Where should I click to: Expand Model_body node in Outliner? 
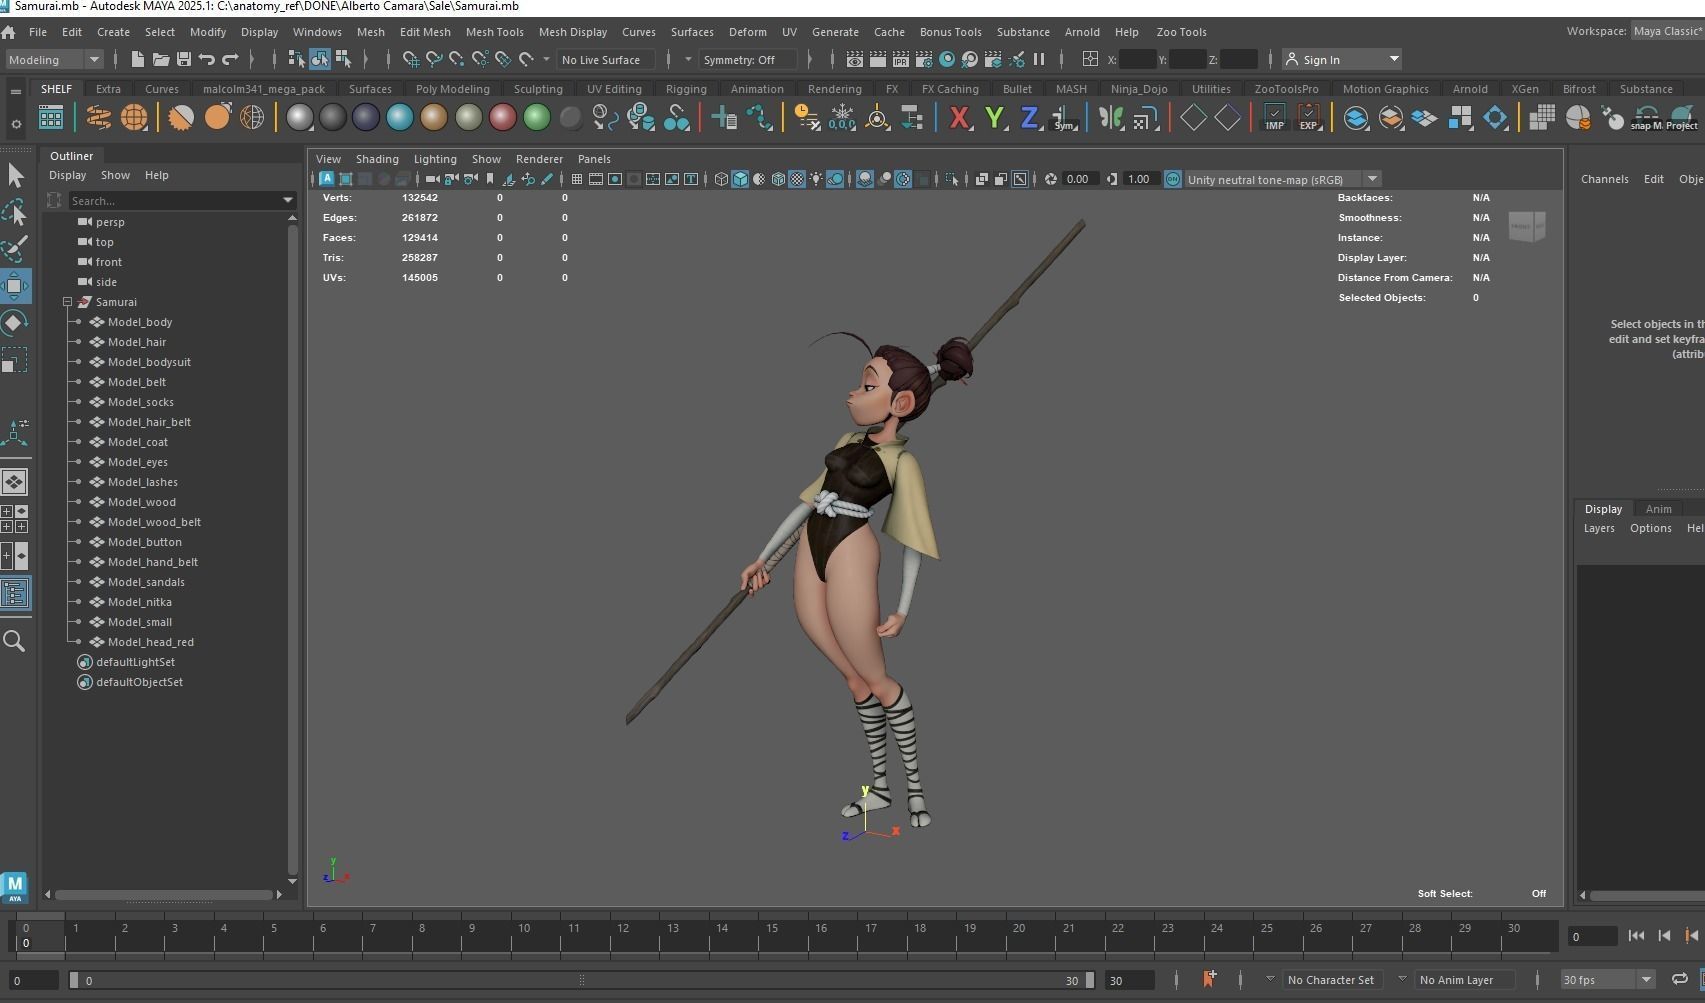(79, 322)
